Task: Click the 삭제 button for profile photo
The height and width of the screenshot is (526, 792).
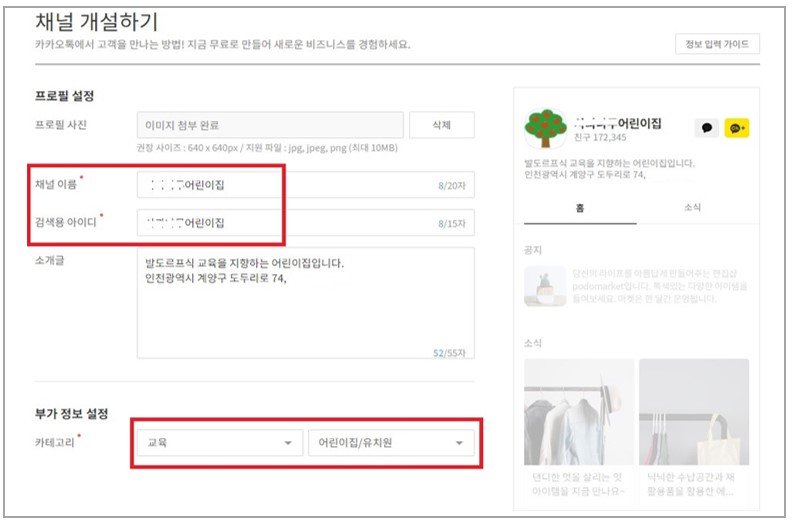Action: pyautogui.click(x=441, y=125)
